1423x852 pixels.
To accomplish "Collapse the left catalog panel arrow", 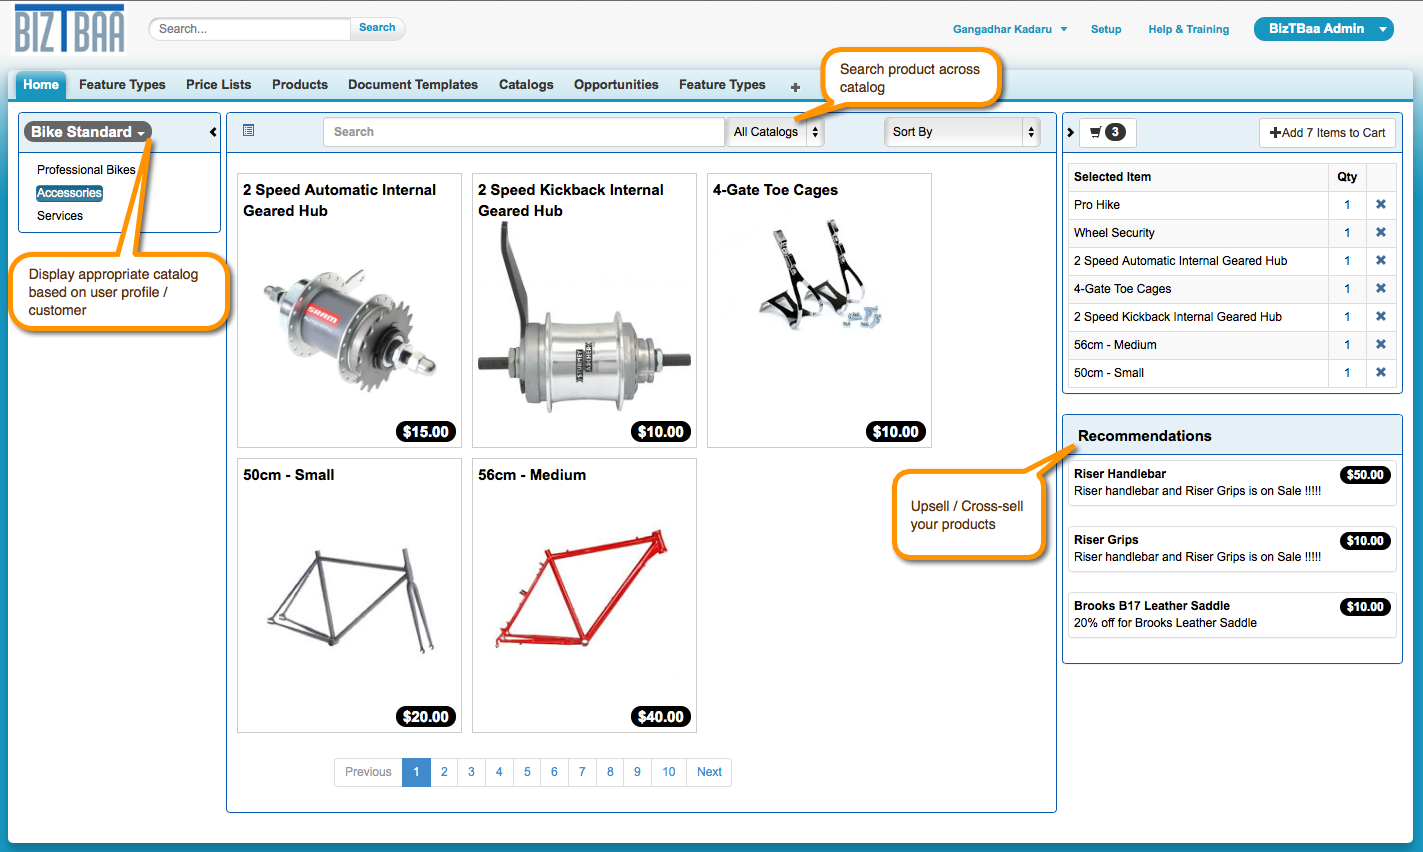I will click(213, 132).
